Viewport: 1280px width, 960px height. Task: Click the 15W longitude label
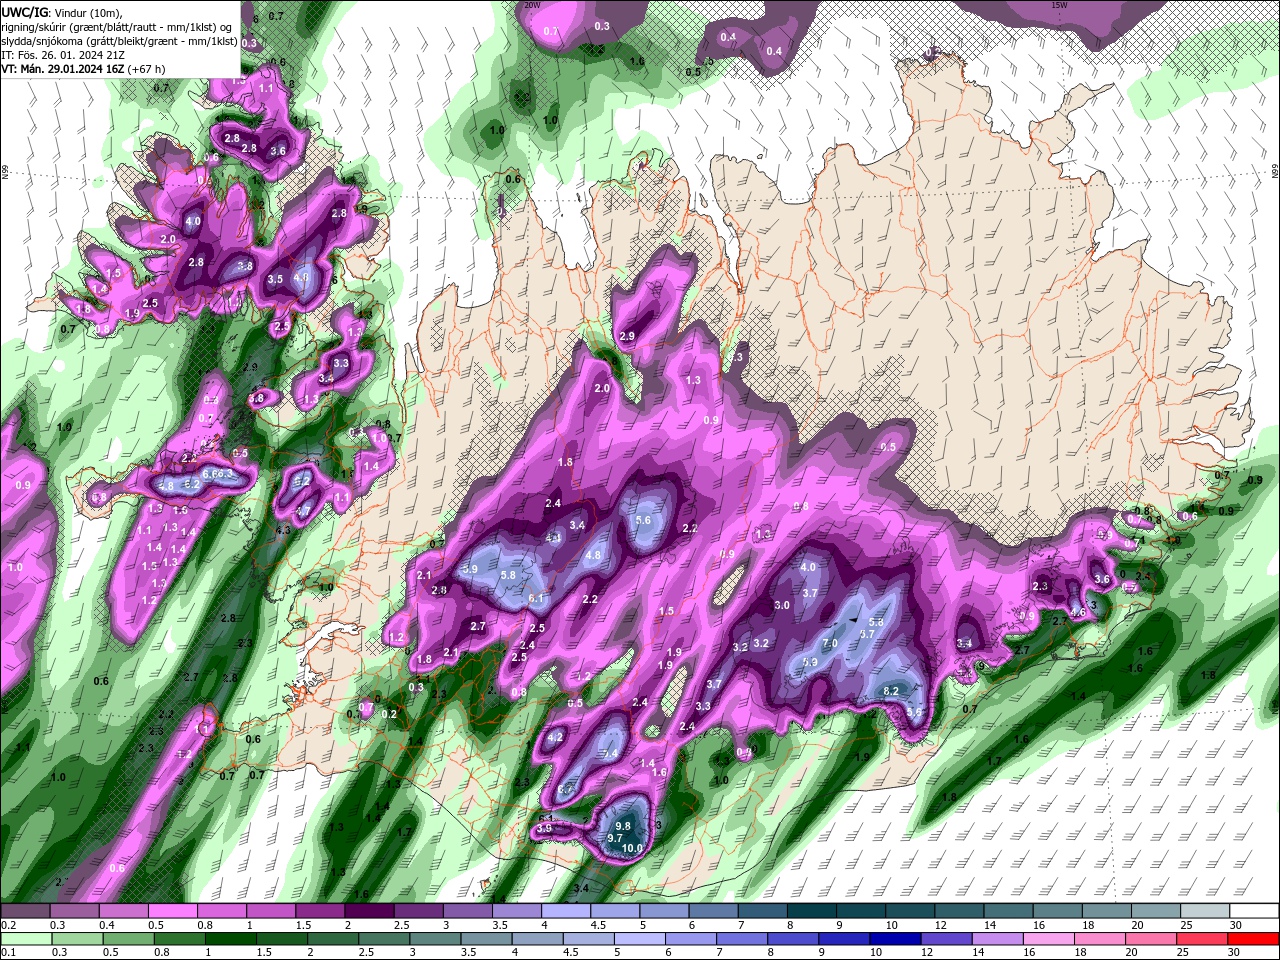click(x=1061, y=5)
